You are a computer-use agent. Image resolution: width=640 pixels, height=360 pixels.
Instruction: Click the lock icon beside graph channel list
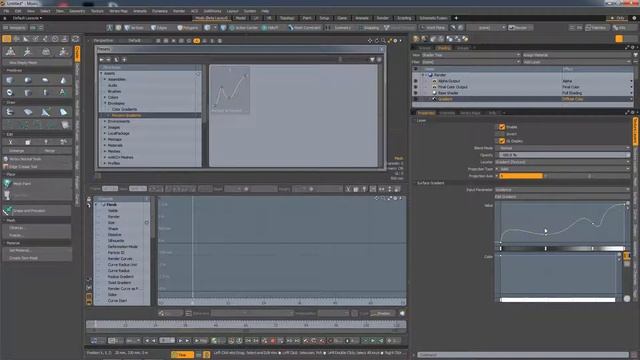point(89,199)
